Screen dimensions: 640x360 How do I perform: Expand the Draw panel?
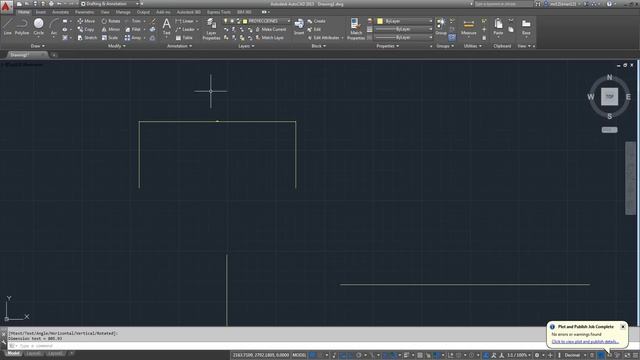(38, 46)
